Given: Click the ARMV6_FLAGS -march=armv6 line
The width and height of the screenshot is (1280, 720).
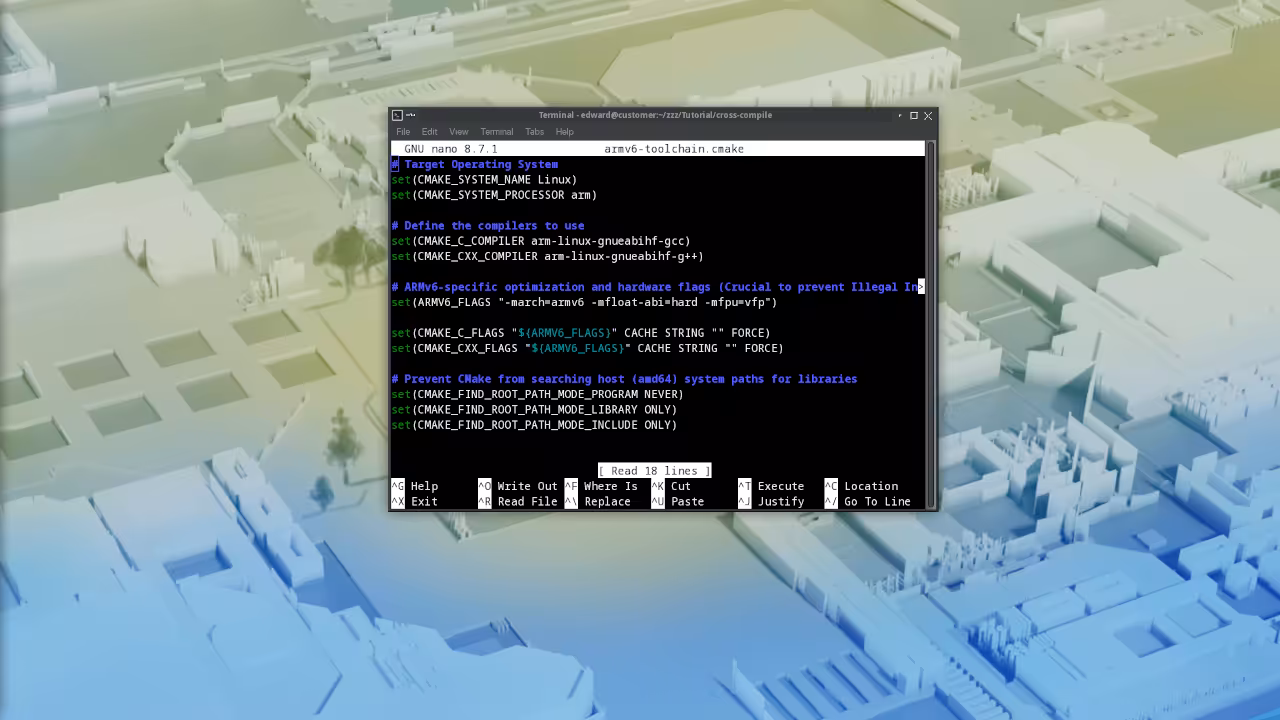Looking at the screenshot, I should click(x=584, y=302).
